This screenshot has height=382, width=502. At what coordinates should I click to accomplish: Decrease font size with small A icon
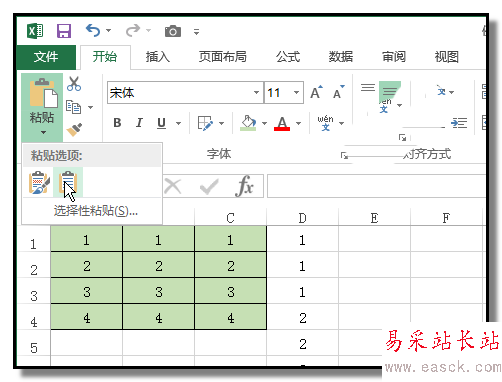coord(338,92)
